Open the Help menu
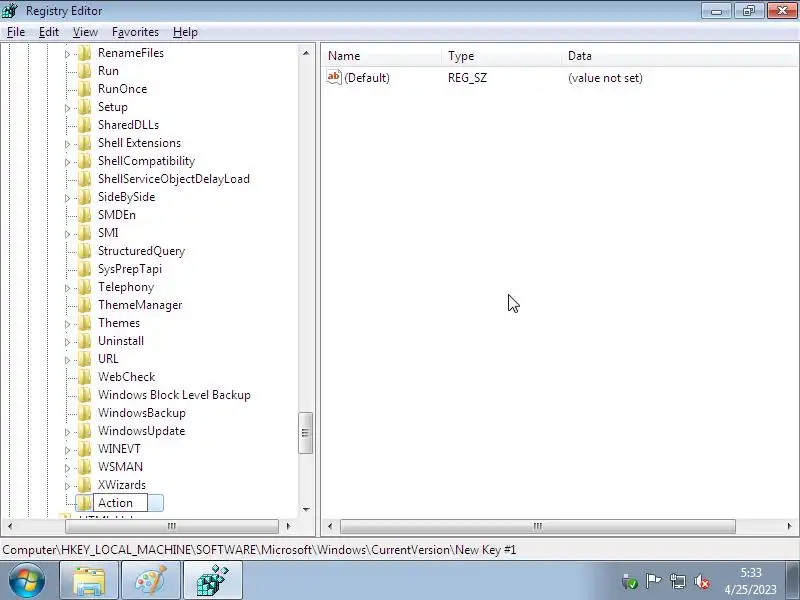800x600 pixels. (185, 32)
